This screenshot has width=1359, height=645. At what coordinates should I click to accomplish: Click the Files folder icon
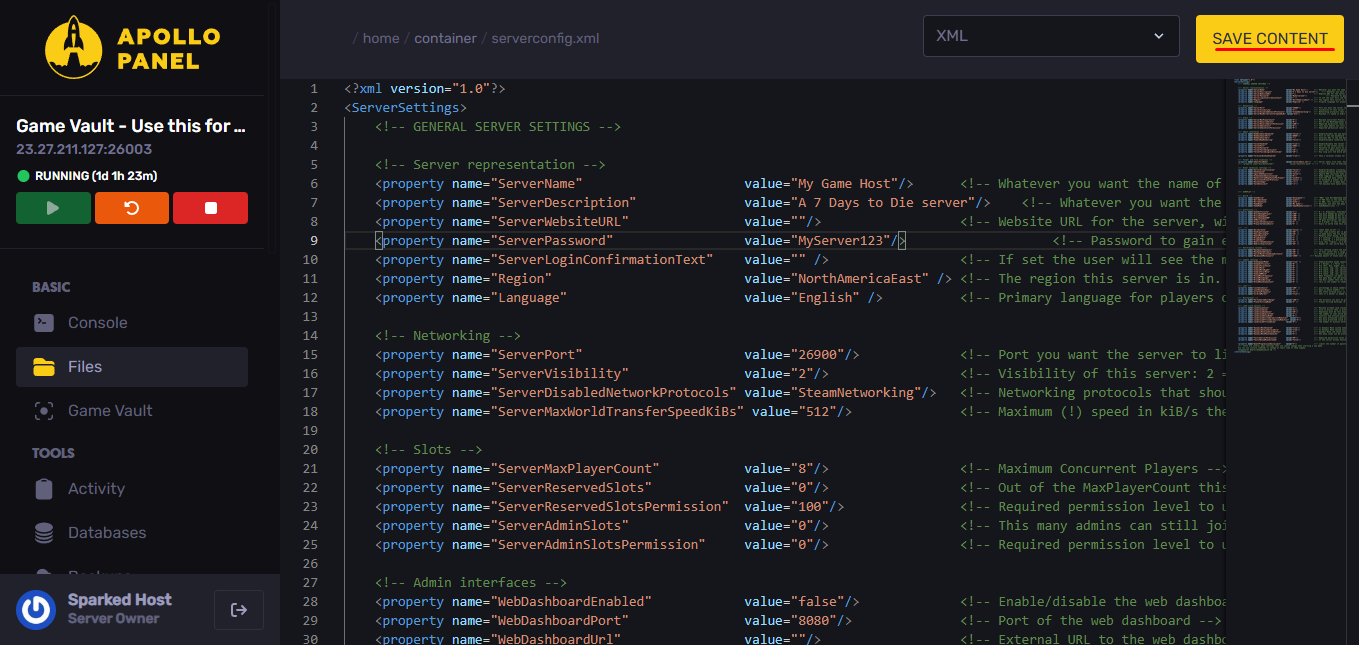point(44,367)
